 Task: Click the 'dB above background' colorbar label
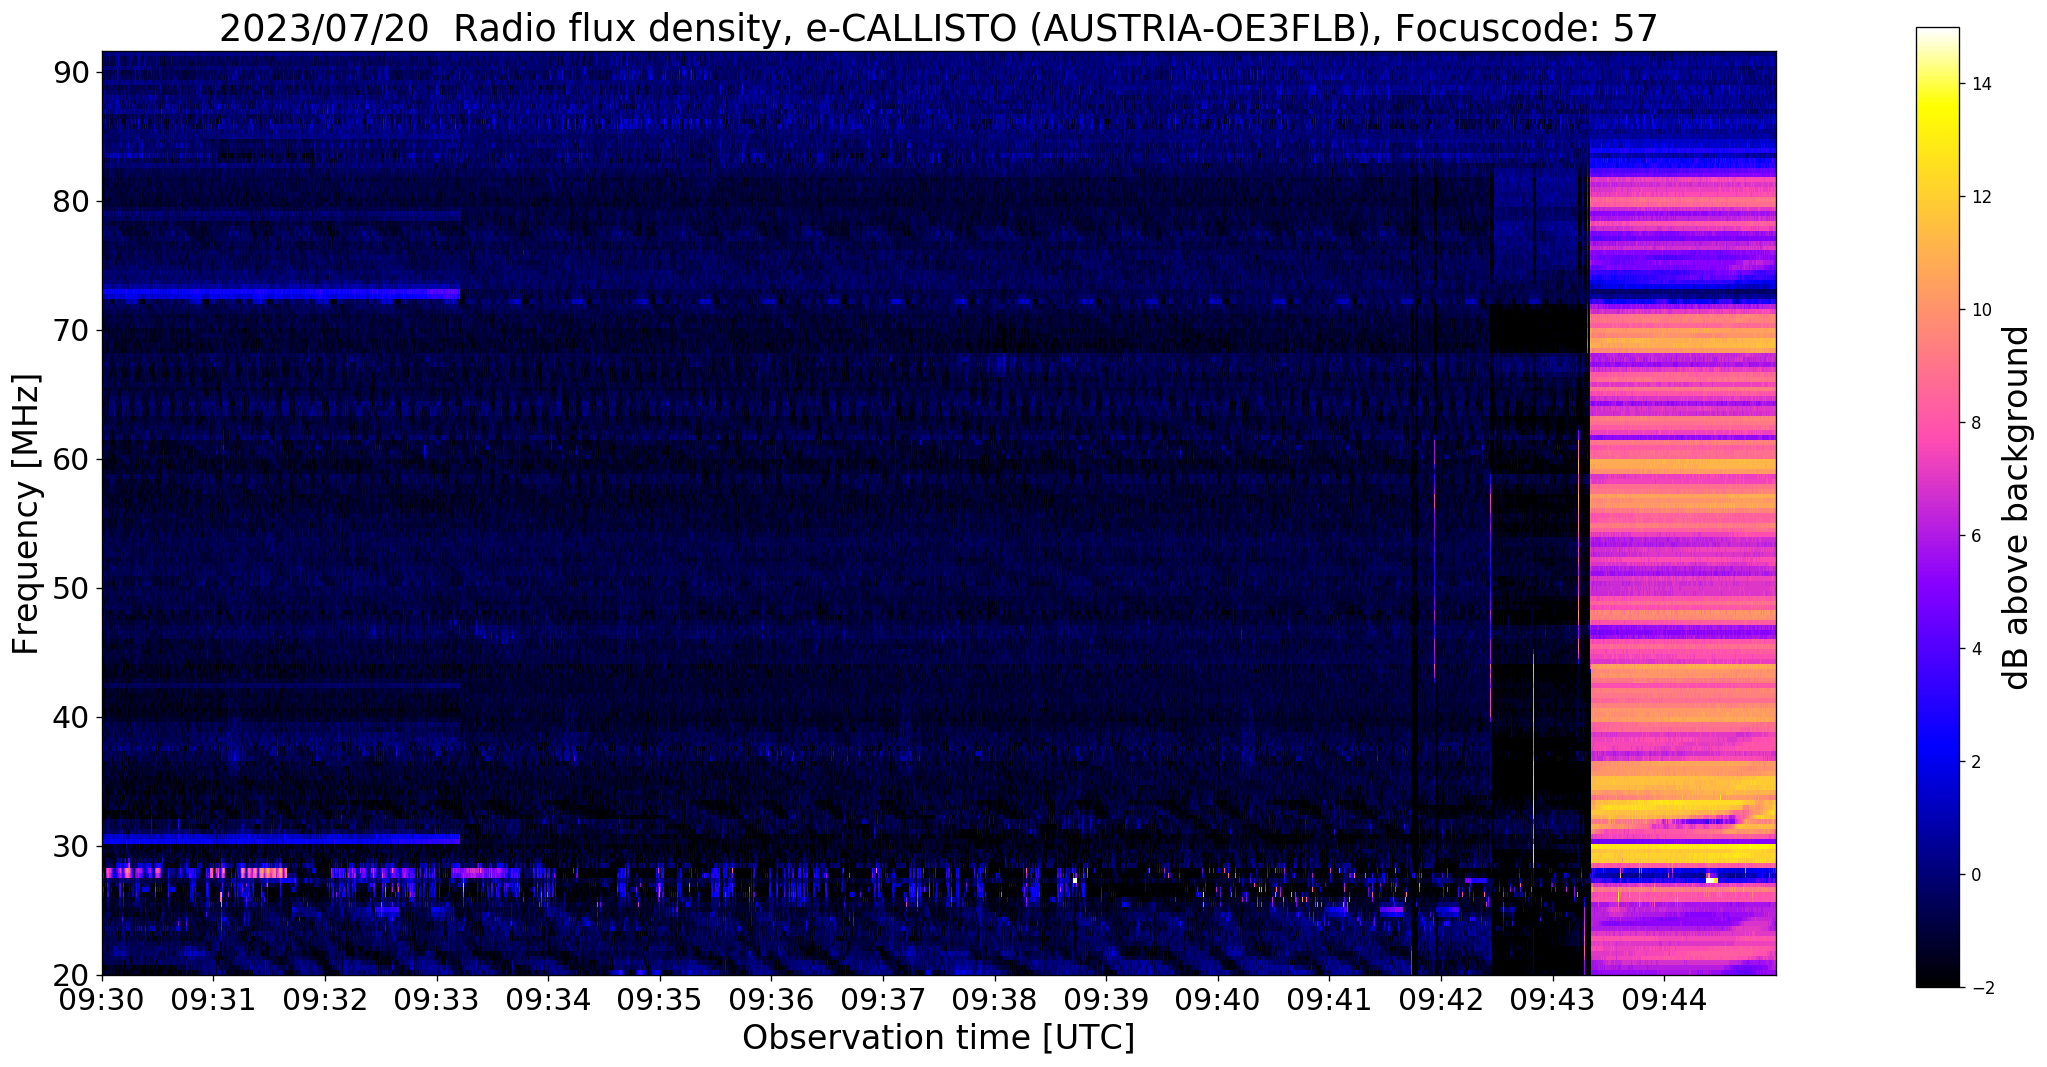[x=2017, y=507]
